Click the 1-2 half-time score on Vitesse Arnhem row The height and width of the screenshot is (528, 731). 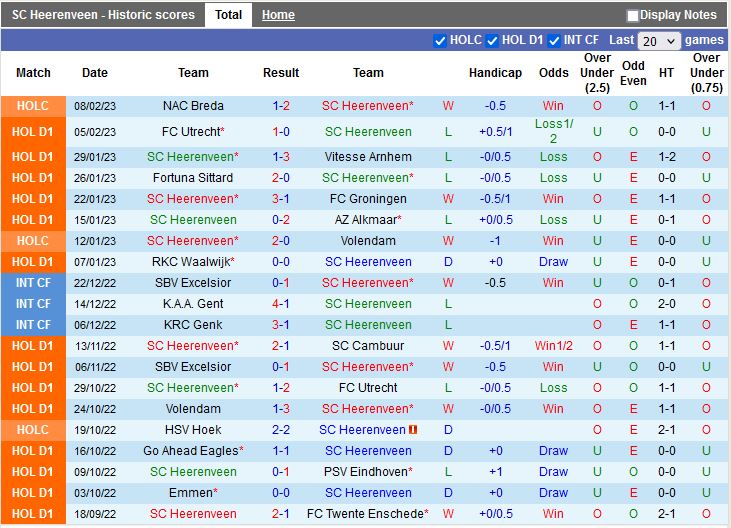point(666,157)
